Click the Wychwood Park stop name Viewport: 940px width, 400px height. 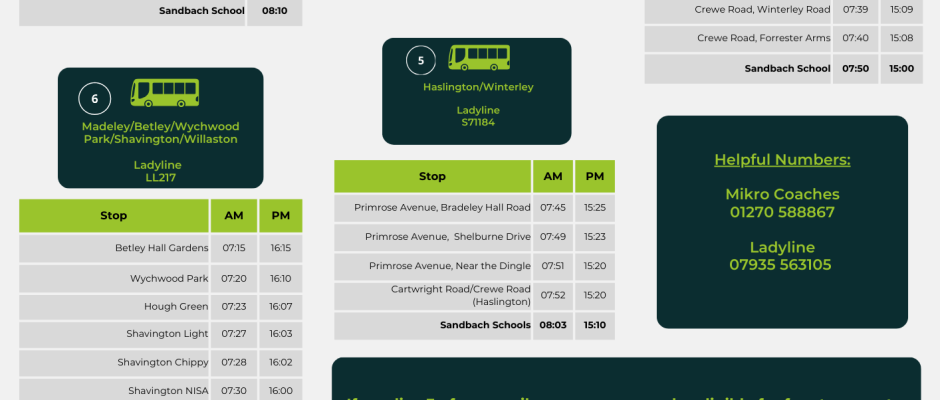tap(169, 278)
